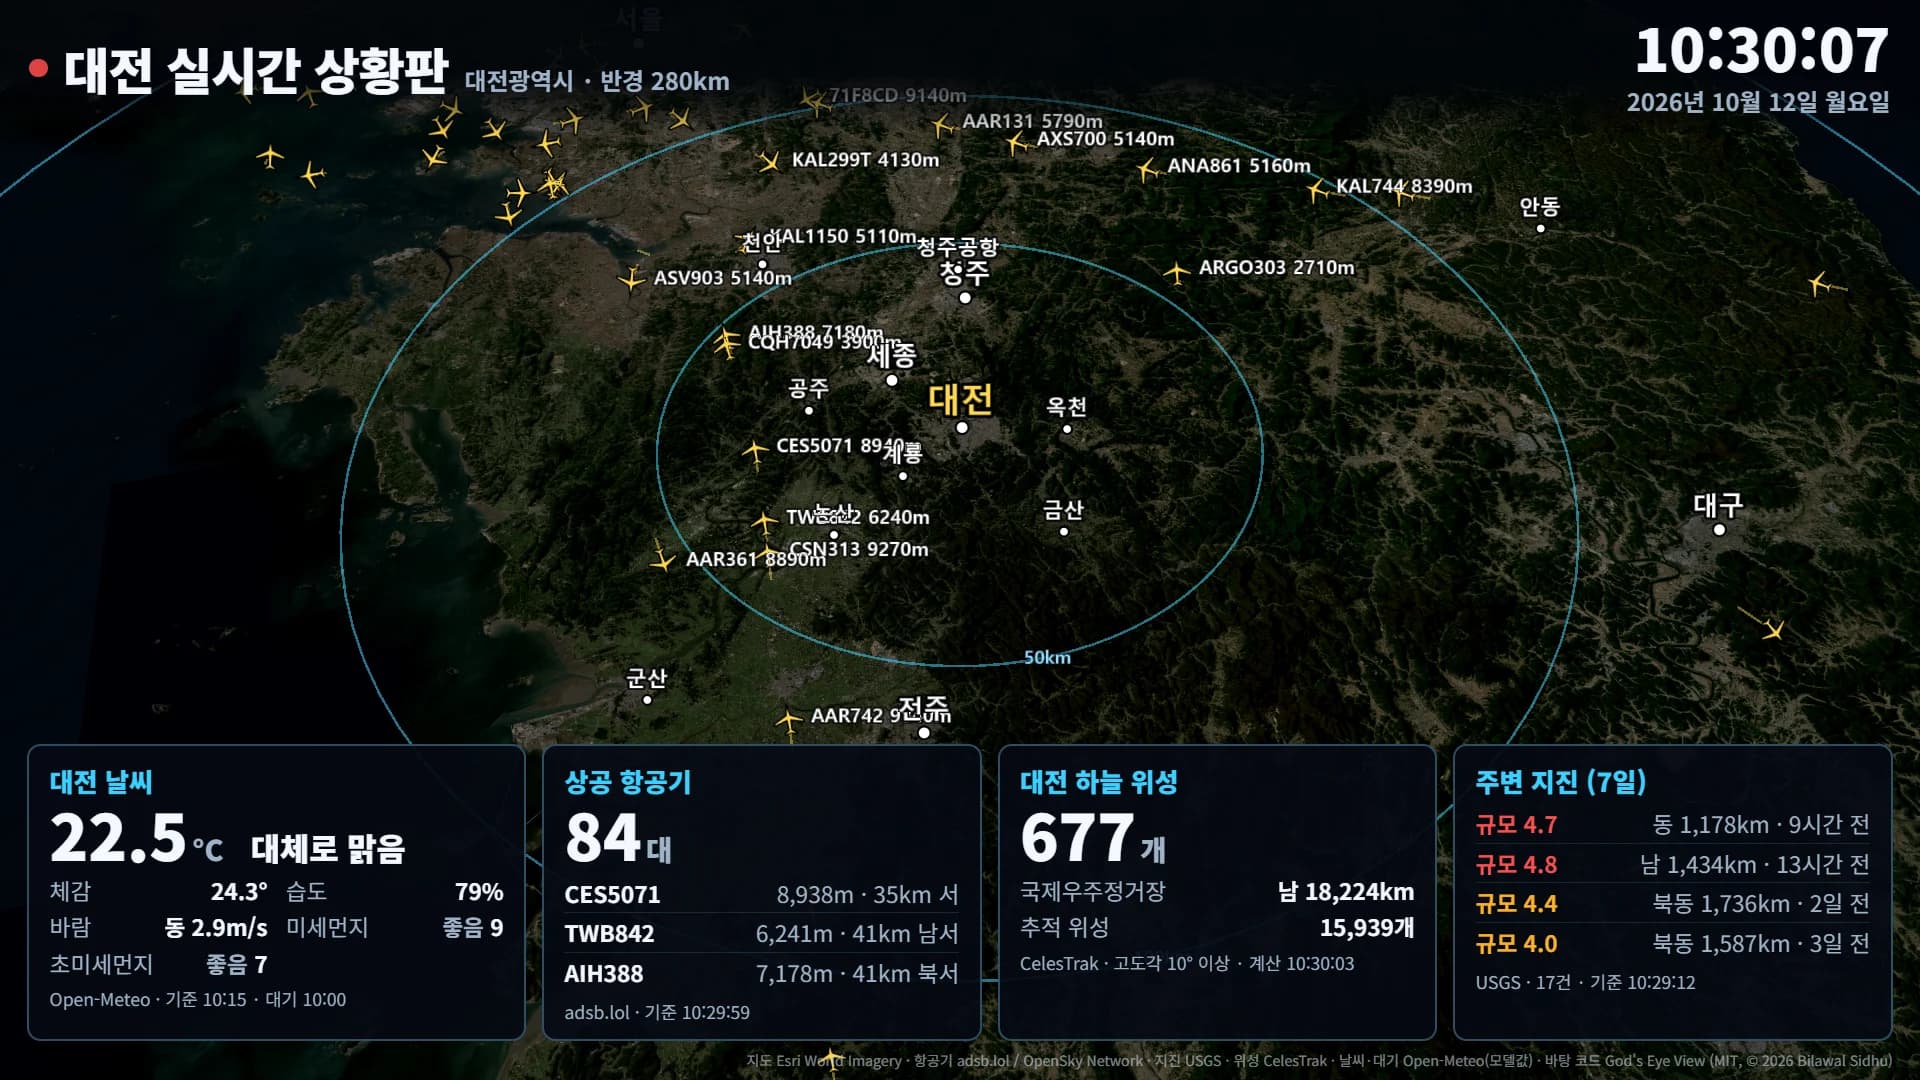
Task: Select the 세종 city marker dot
Action: tap(892, 380)
